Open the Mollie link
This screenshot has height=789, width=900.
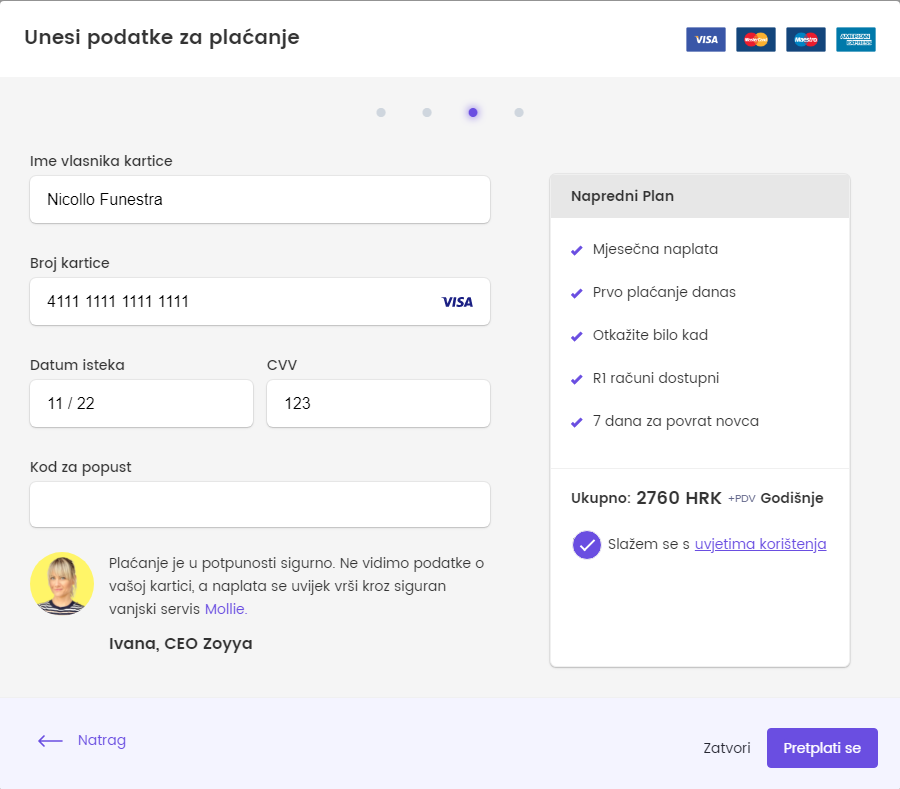click(x=224, y=608)
